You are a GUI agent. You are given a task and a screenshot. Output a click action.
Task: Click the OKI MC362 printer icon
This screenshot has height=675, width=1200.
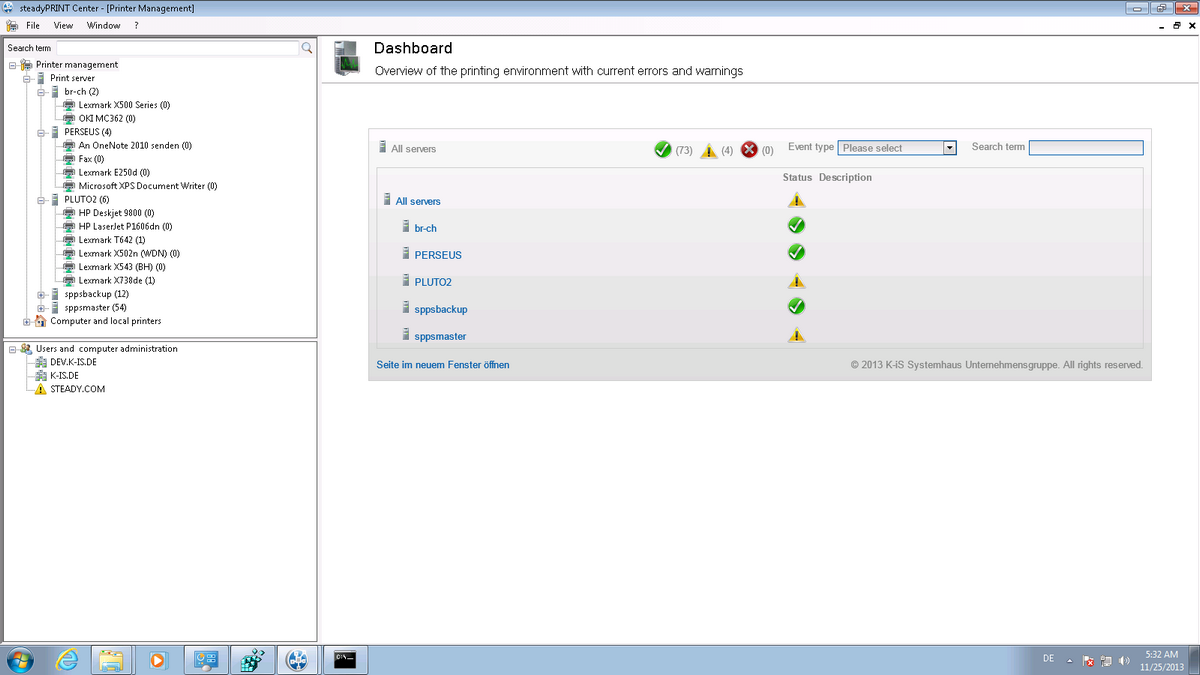(69, 118)
